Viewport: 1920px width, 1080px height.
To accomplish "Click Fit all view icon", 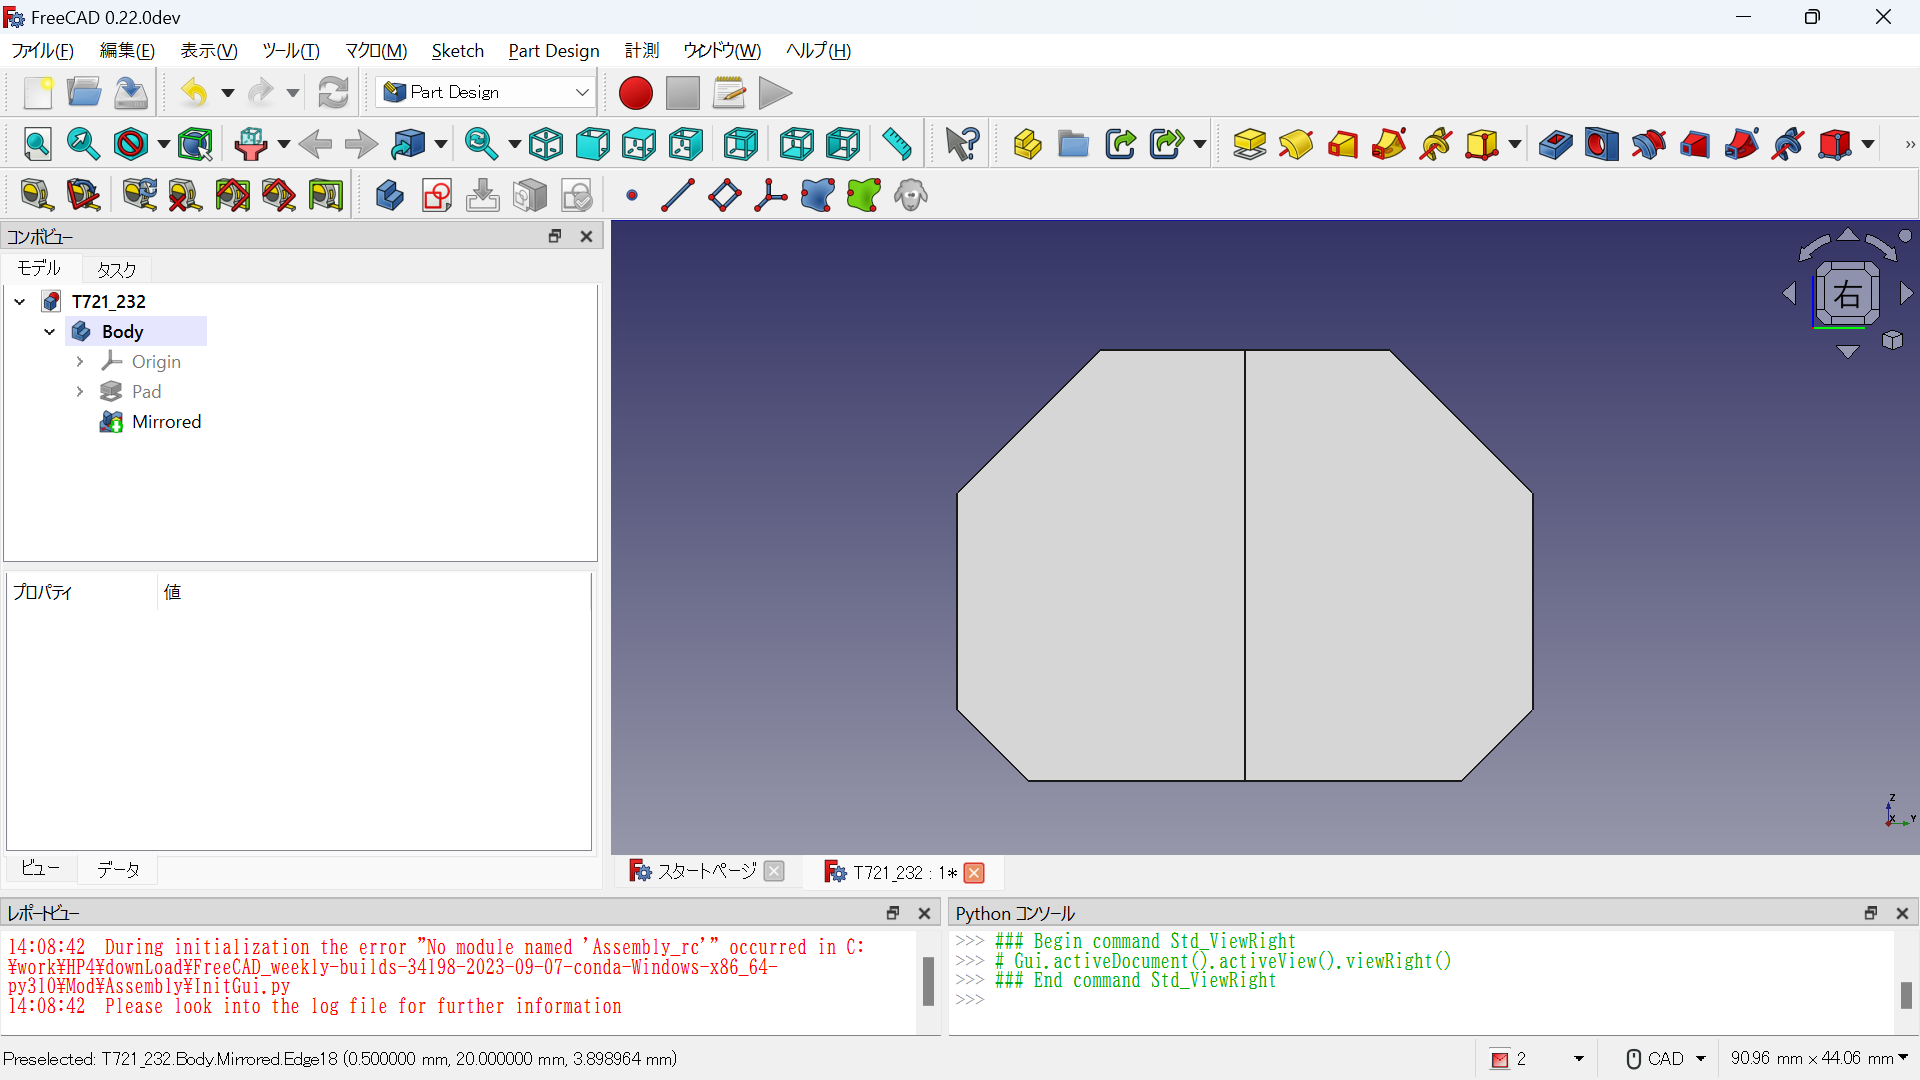I will click(37, 145).
